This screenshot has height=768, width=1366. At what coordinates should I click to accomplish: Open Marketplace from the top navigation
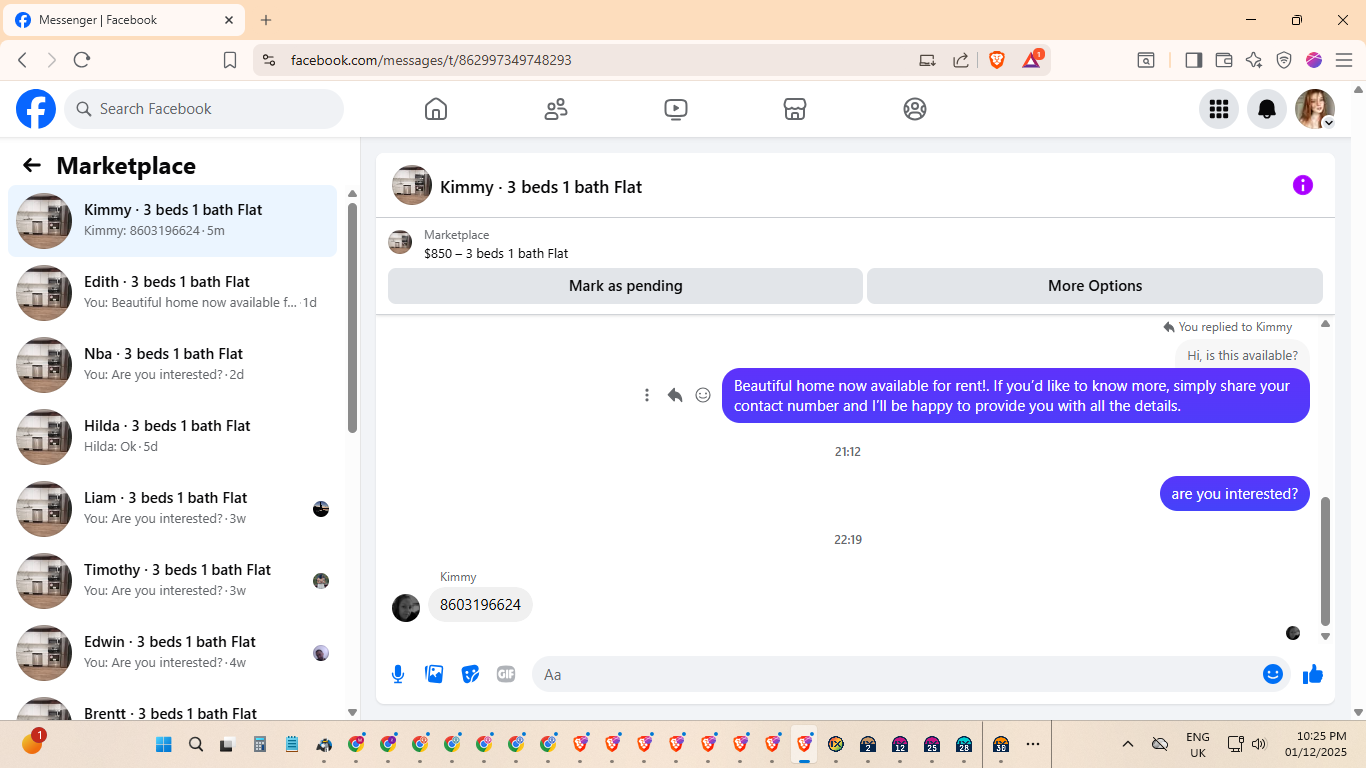(x=795, y=109)
